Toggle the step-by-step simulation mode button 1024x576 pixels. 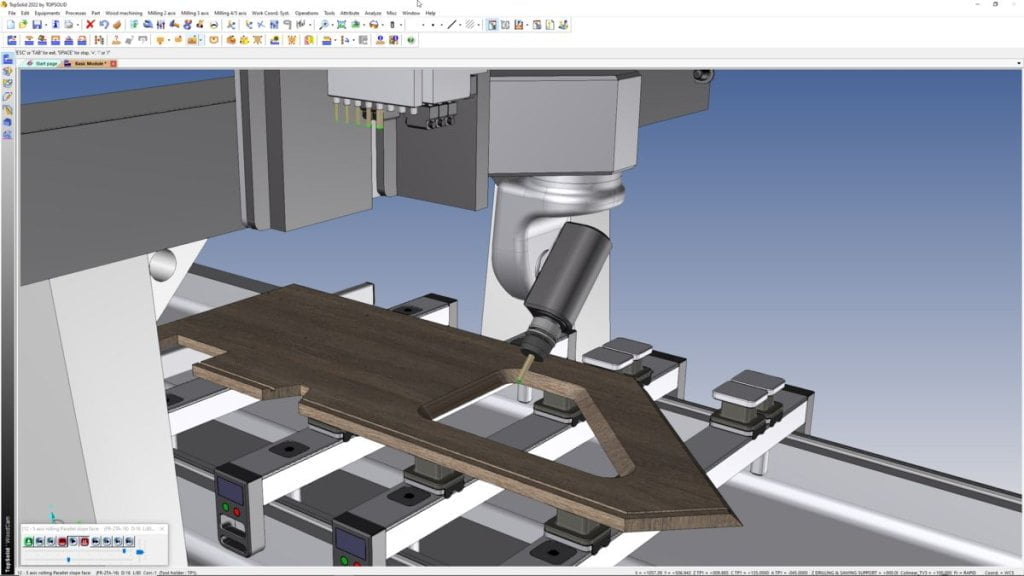coord(98,541)
